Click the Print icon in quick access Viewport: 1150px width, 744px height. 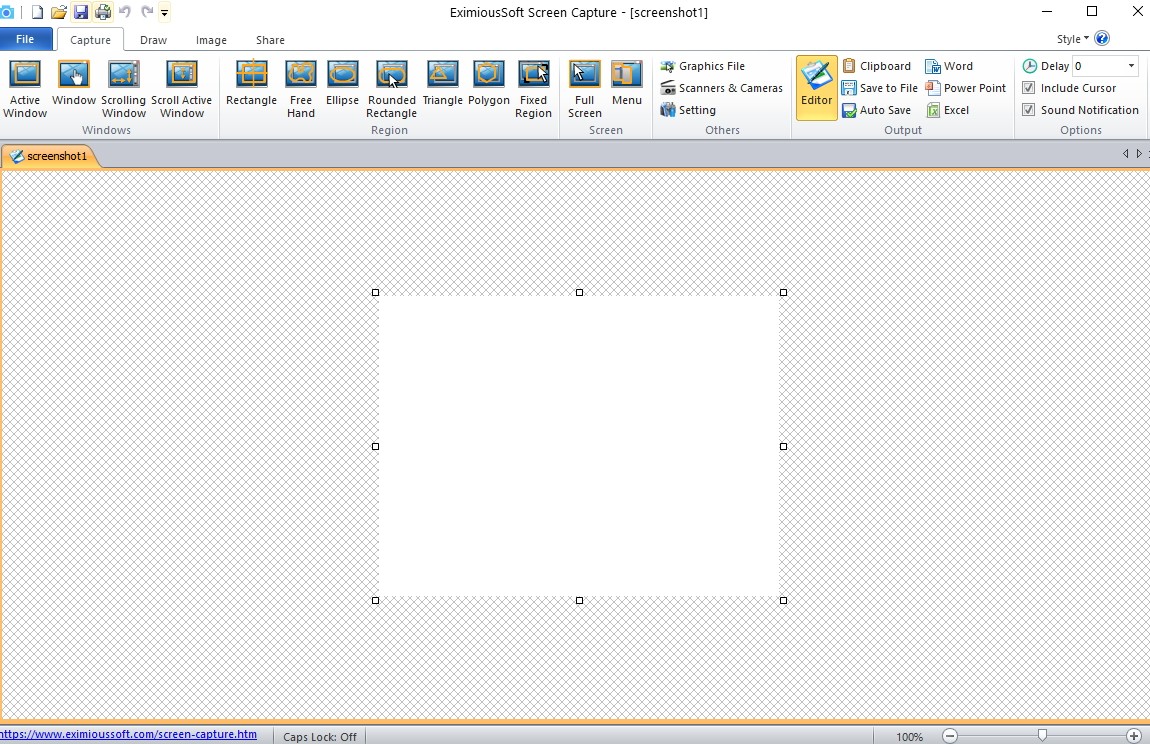pos(103,12)
